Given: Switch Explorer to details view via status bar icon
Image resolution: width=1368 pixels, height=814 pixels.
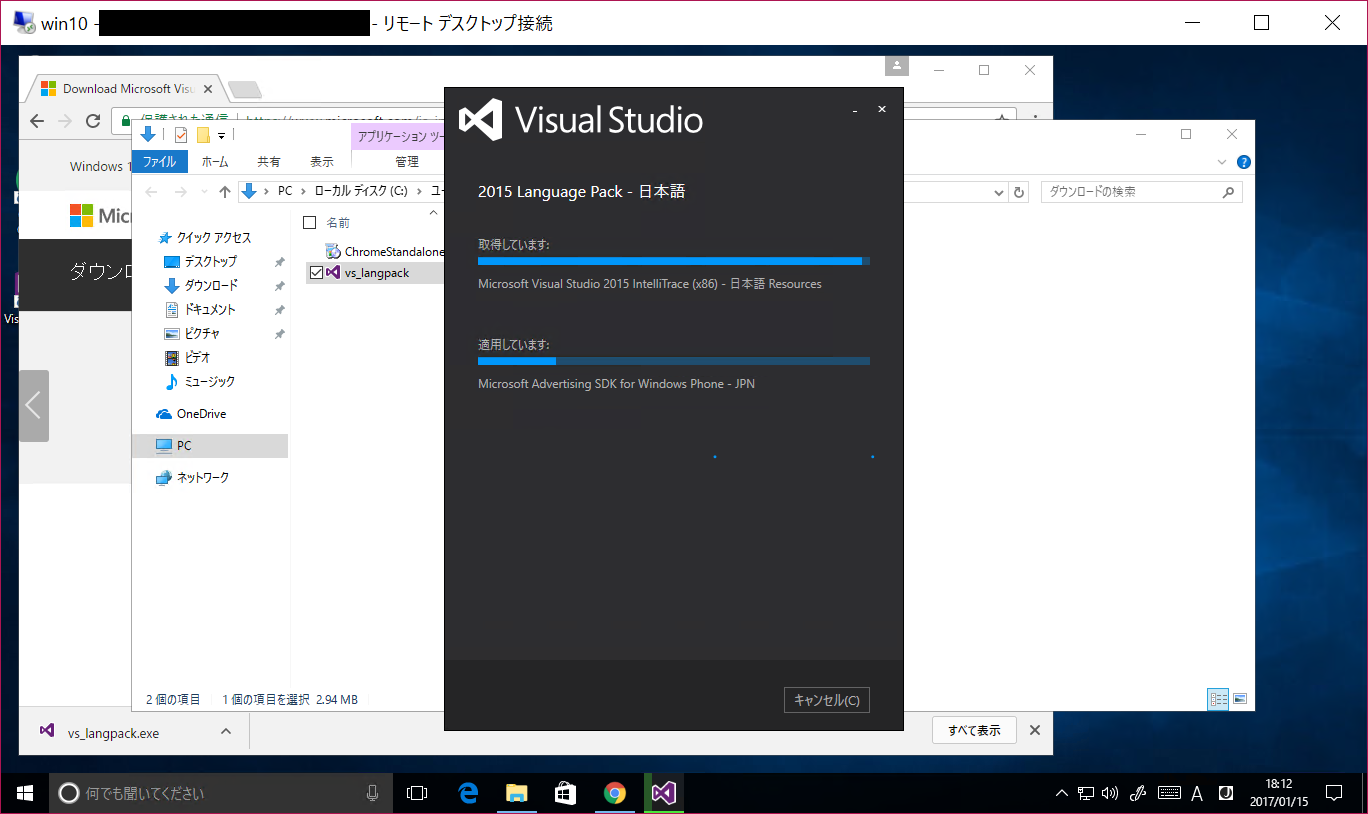Looking at the screenshot, I should coord(1218,698).
